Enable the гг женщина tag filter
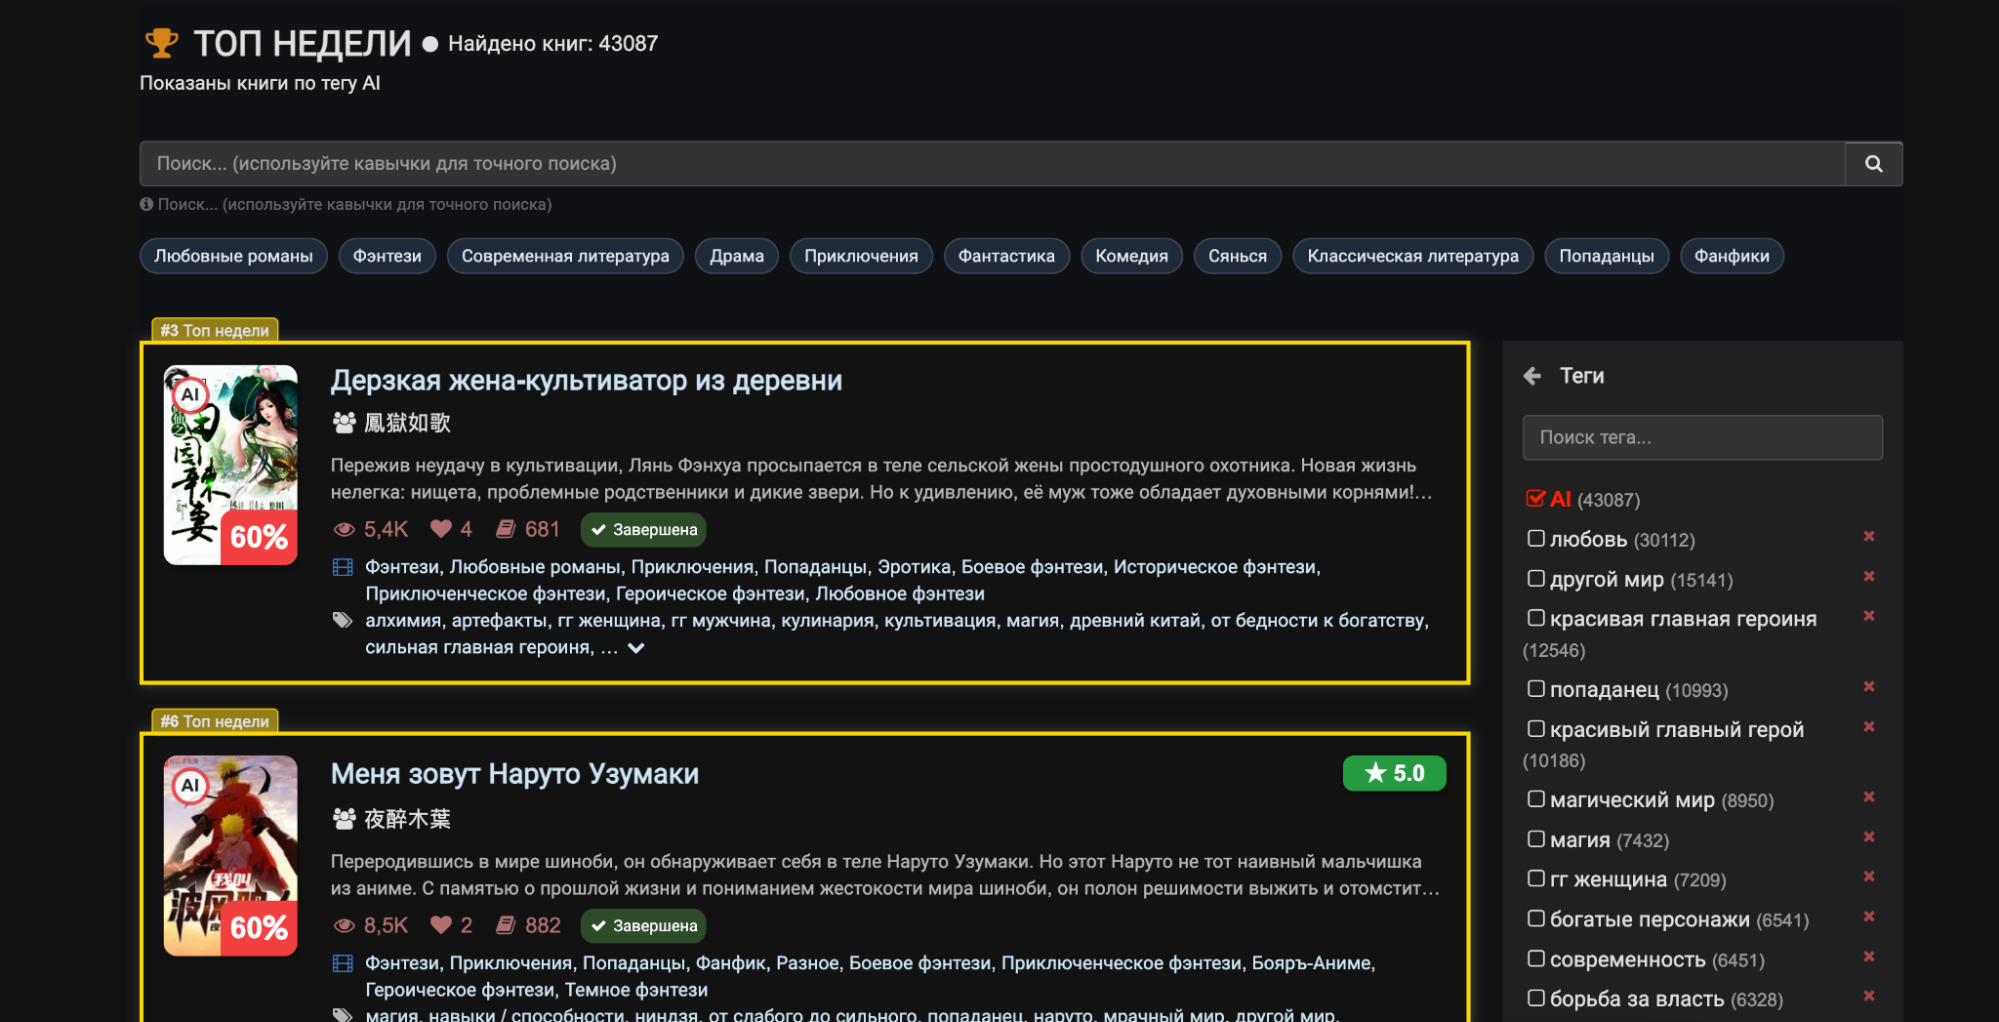 pyautogui.click(x=1536, y=878)
